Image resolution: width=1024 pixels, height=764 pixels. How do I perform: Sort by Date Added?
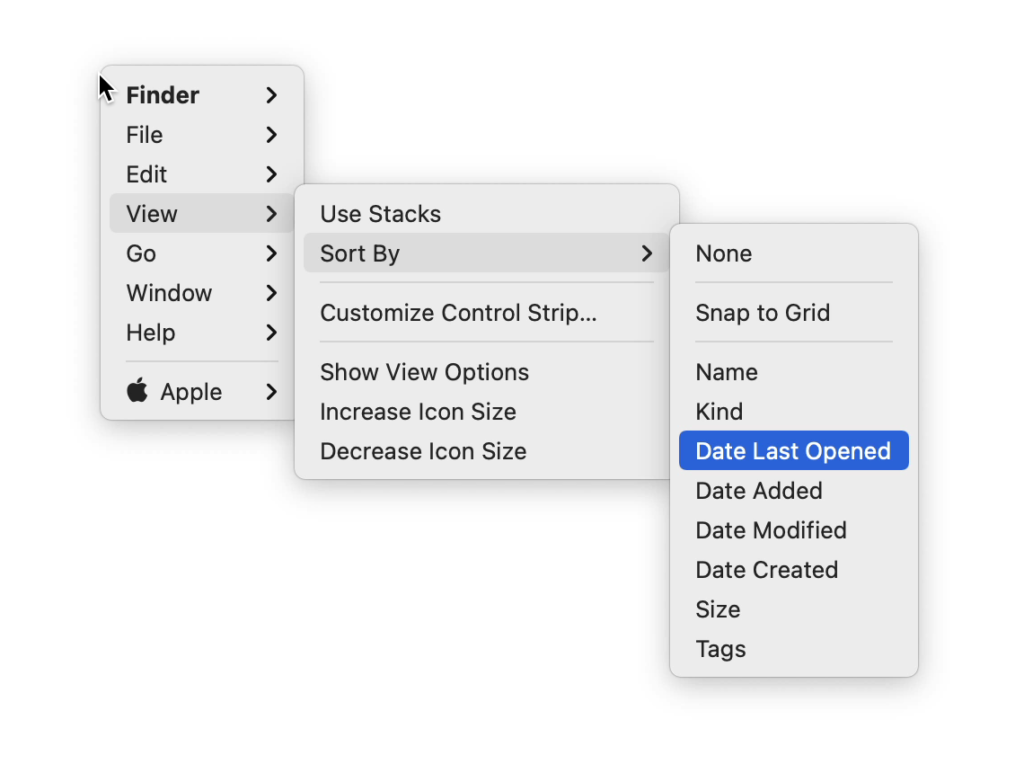pos(758,490)
